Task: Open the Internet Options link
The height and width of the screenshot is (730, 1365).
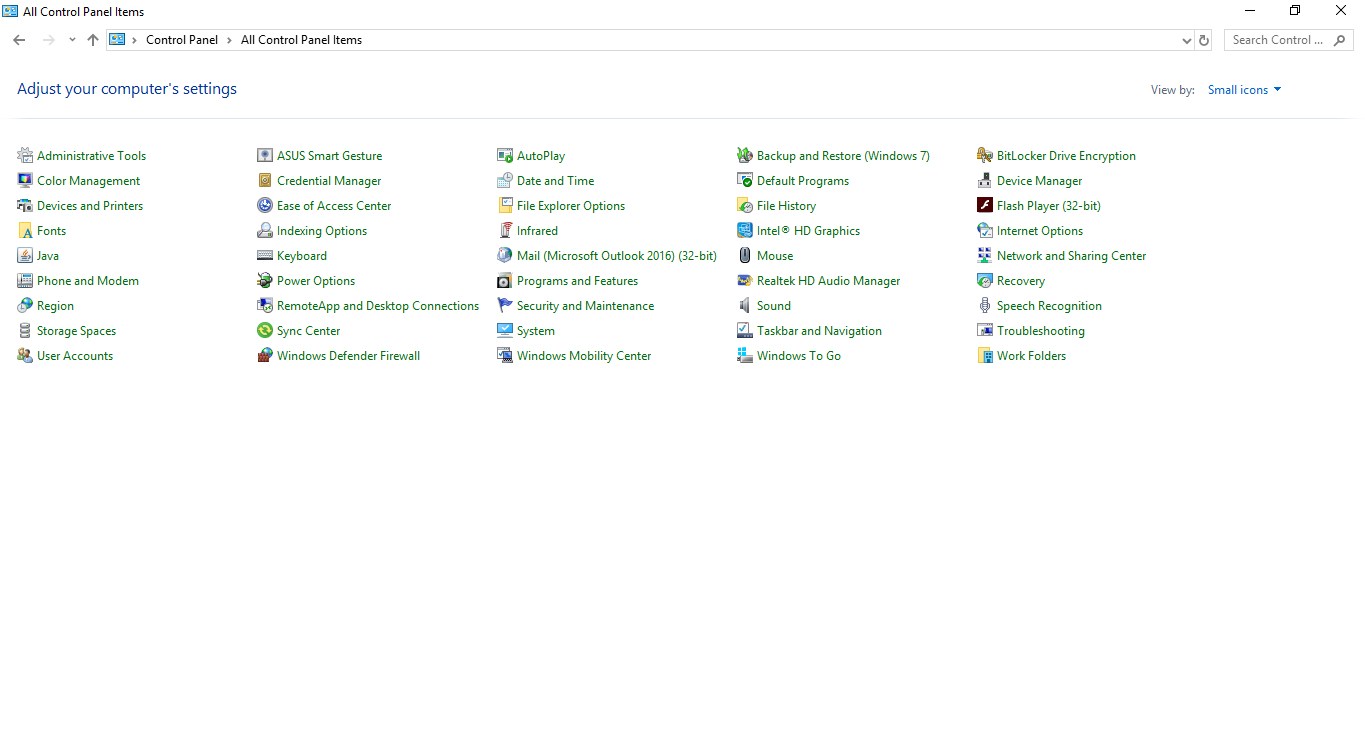Action: tap(1039, 231)
